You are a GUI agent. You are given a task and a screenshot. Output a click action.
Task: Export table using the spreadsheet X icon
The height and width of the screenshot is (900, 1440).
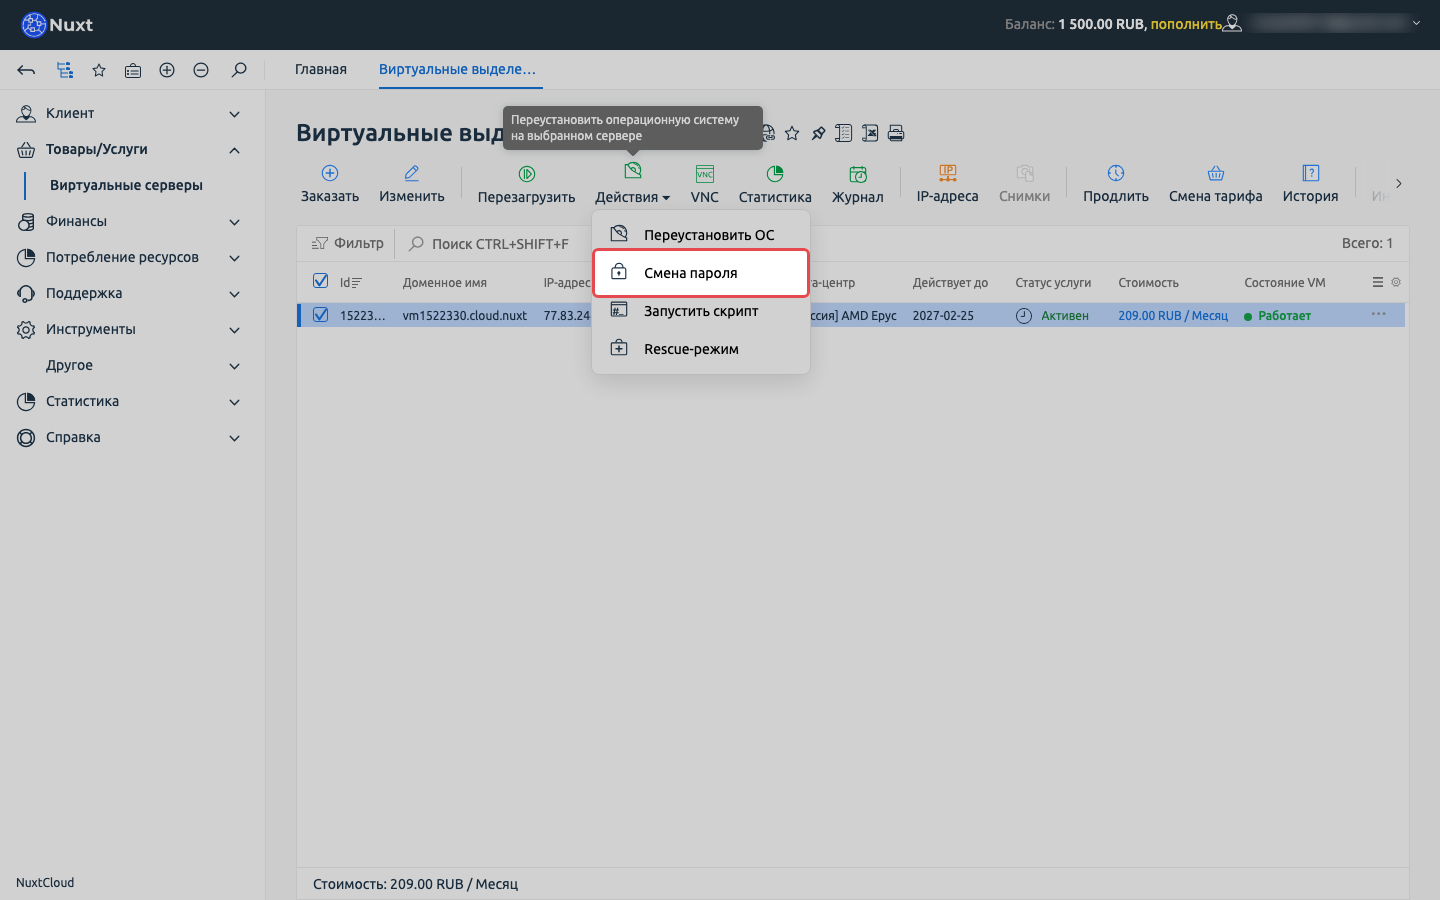coord(870,133)
